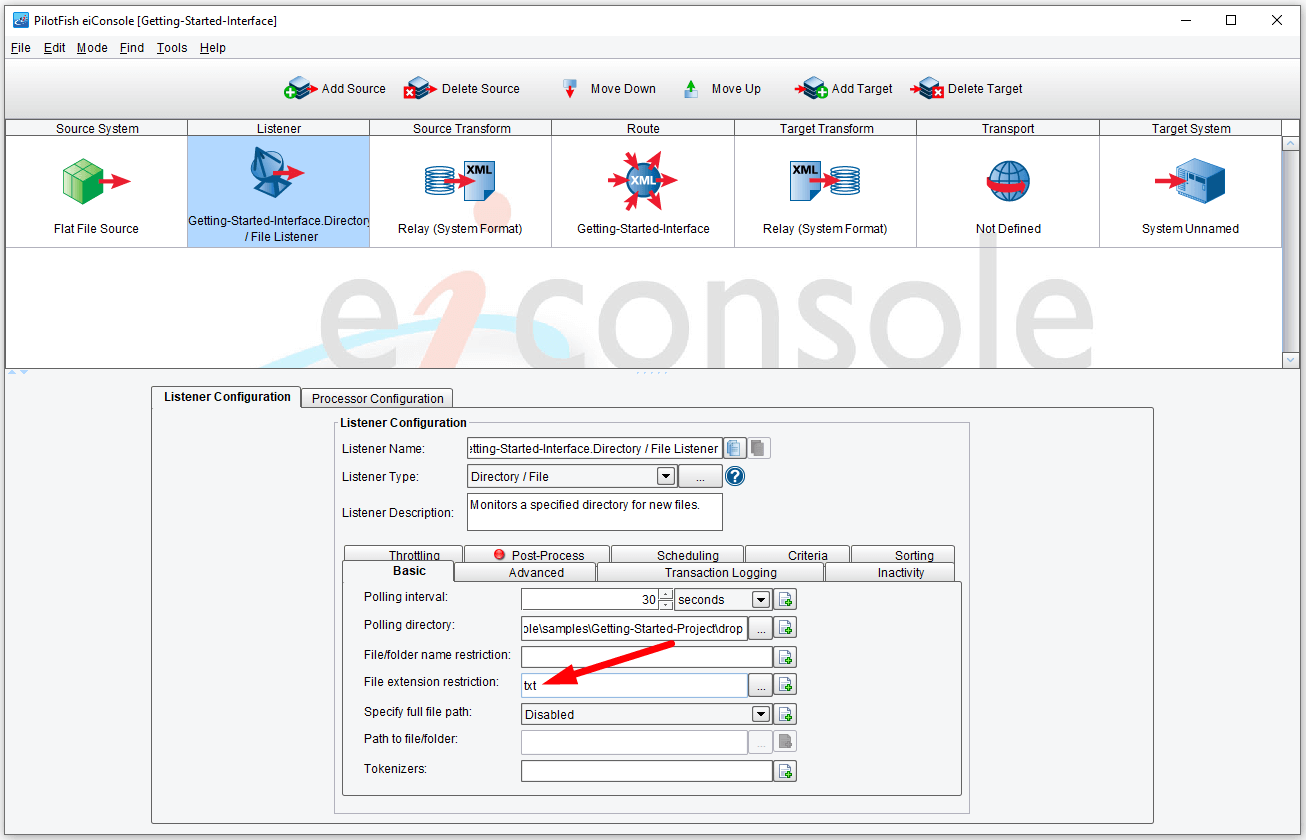Switch to the Advanced tab
Image resolution: width=1306 pixels, height=840 pixels.
click(x=525, y=572)
